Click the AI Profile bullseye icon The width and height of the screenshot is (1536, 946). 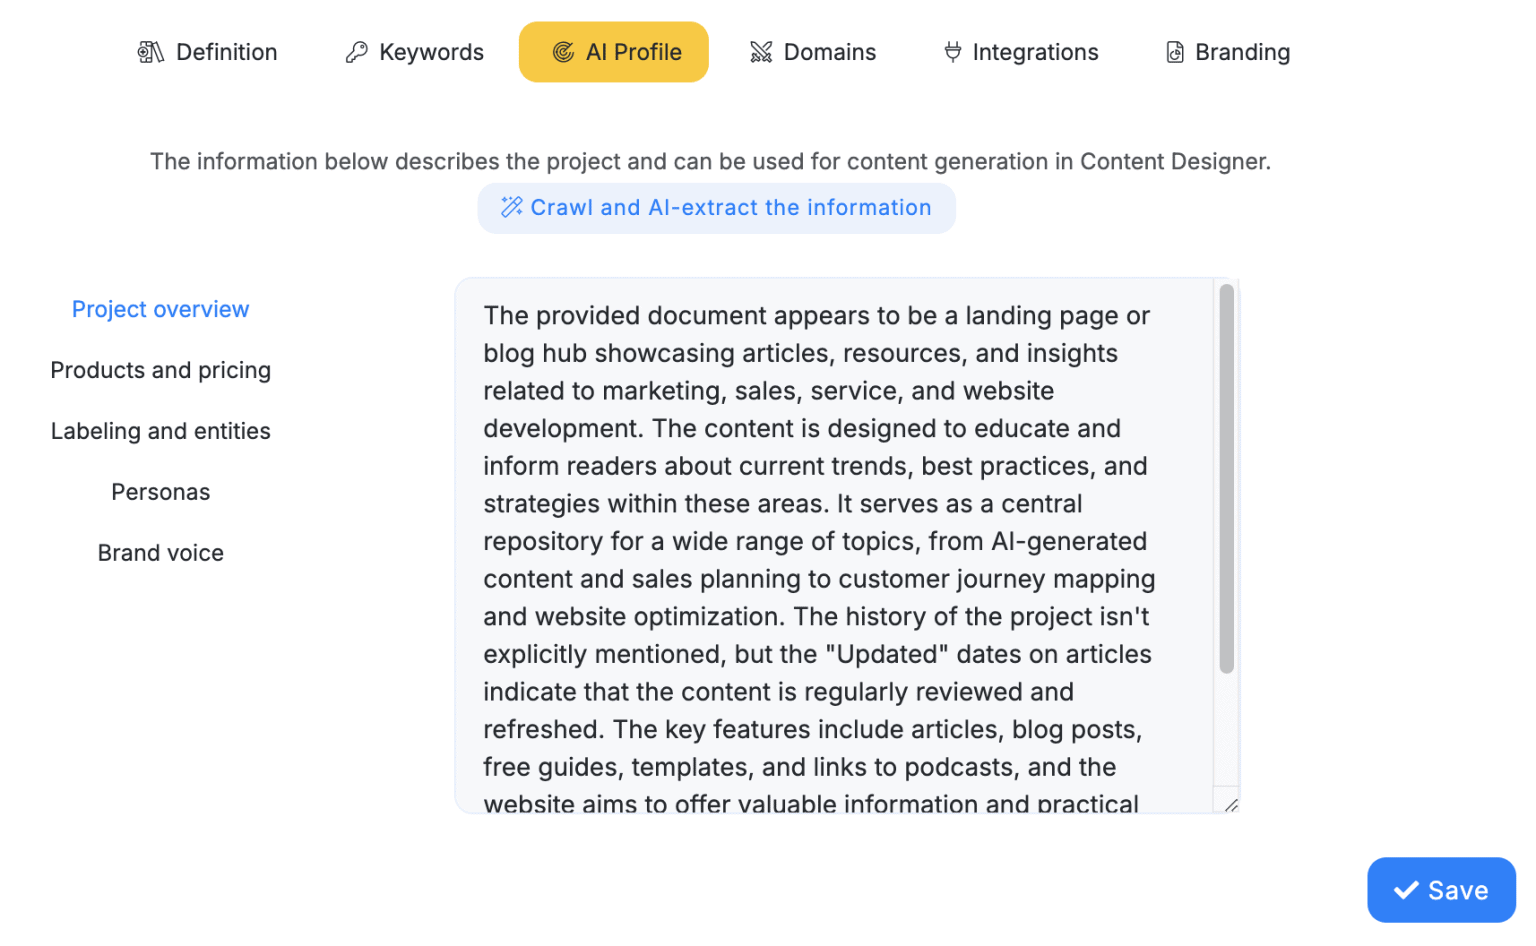point(564,51)
